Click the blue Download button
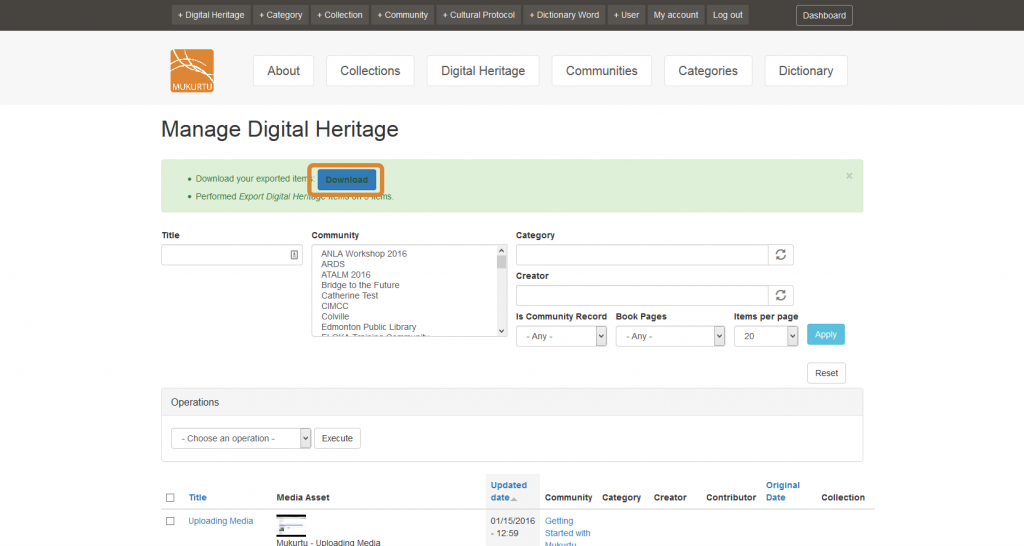The image size is (1024, 546). [x=347, y=180]
